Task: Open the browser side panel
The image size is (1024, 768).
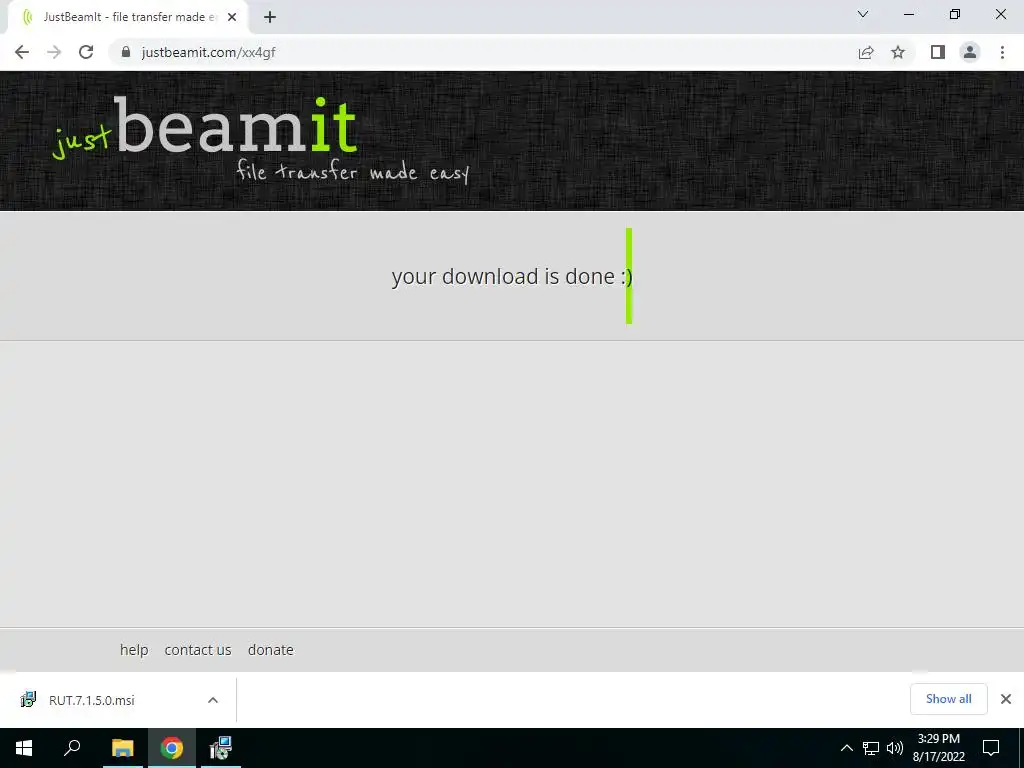Action: point(938,52)
